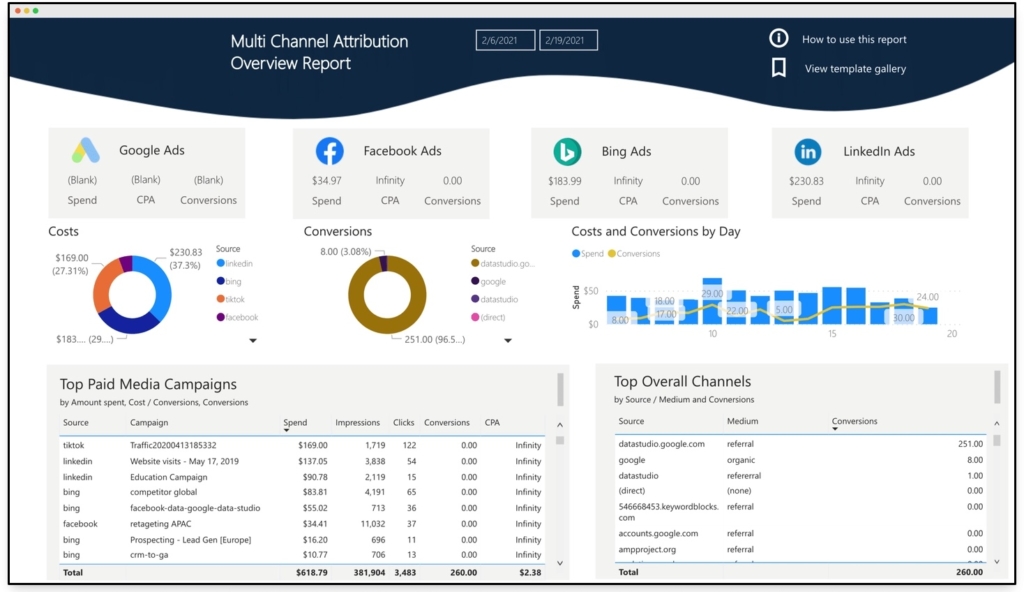Image resolution: width=1024 pixels, height=592 pixels.
Task: Select the retageting APAC campaign
Action: [x=302, y=524]
